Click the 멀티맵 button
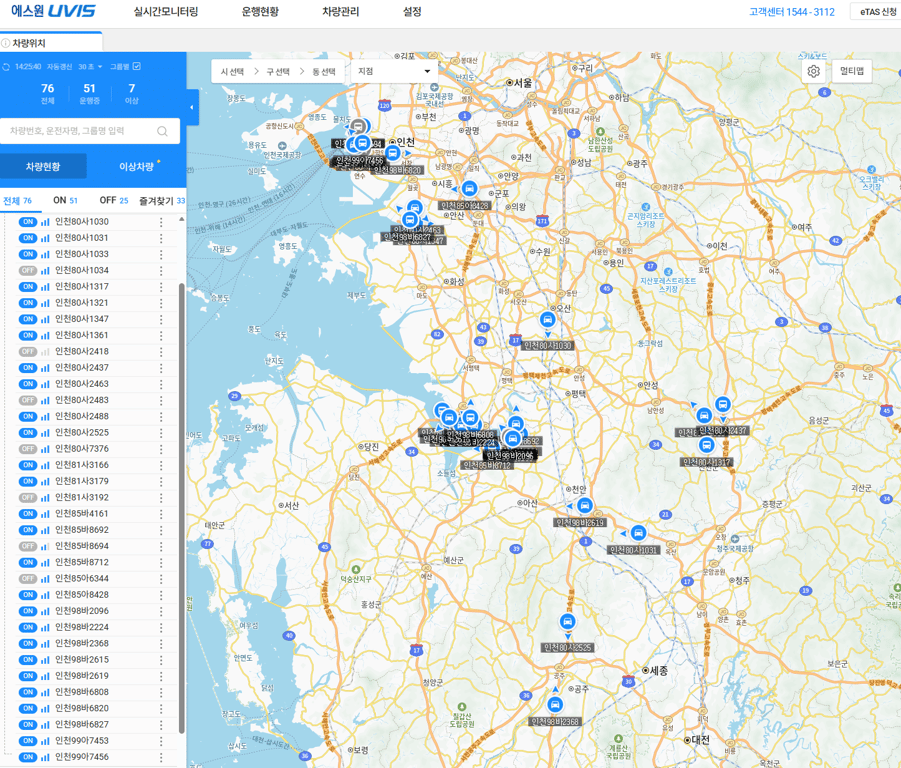Screen dimensions: 901x768 click(852, 72)
